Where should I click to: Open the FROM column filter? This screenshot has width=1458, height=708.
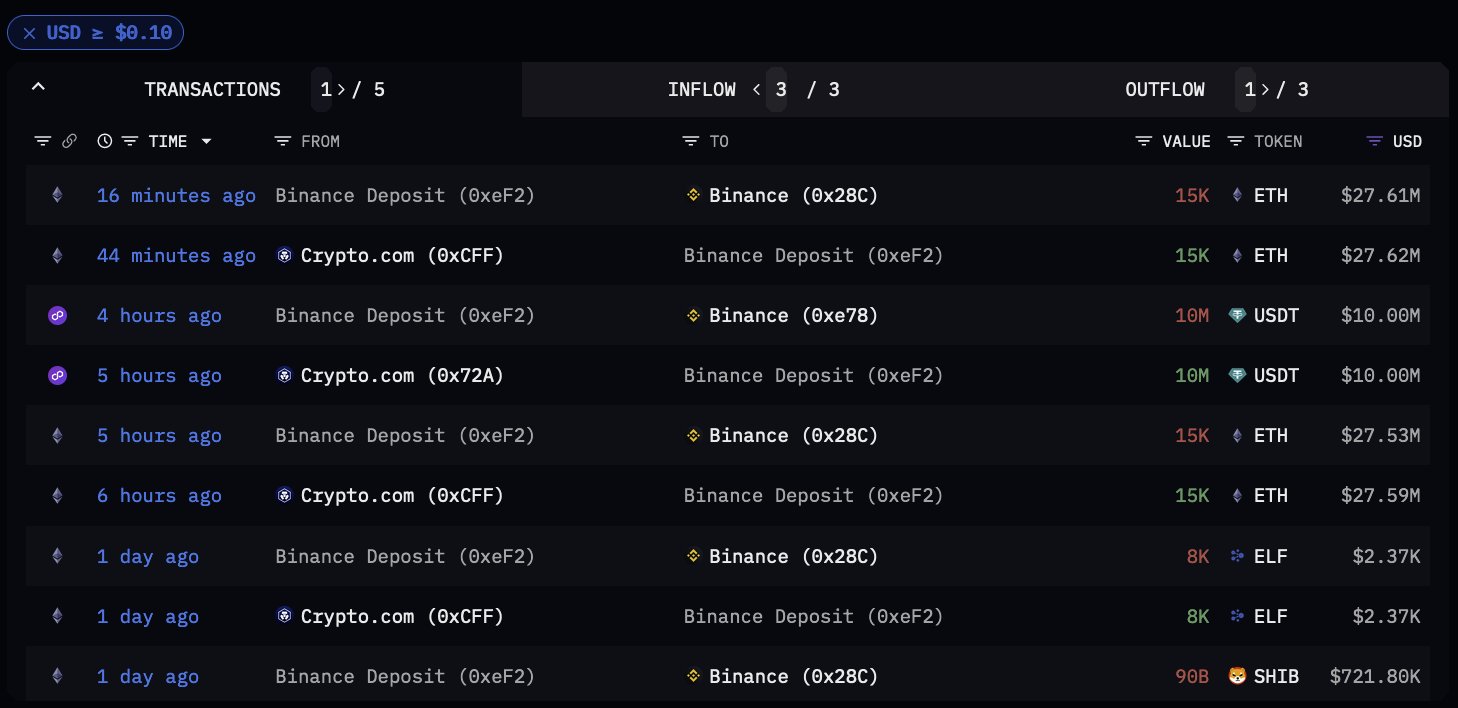click(283, 142)
